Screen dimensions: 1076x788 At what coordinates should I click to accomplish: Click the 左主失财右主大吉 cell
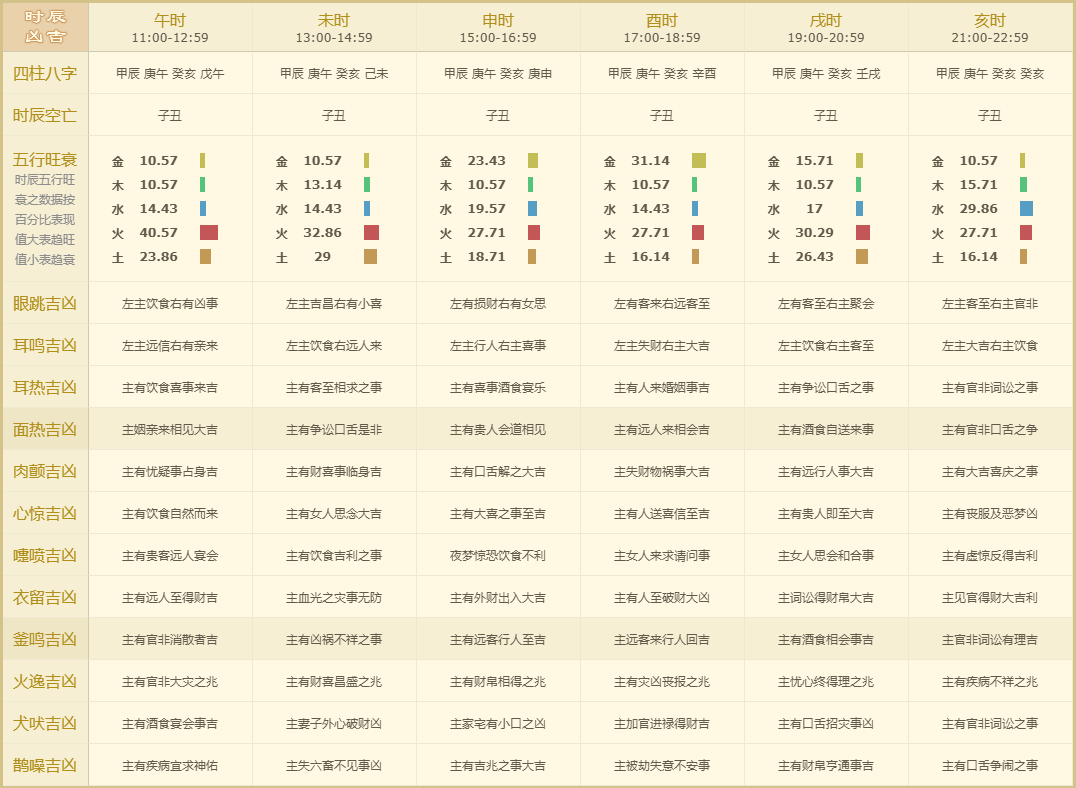coord(662,345)
